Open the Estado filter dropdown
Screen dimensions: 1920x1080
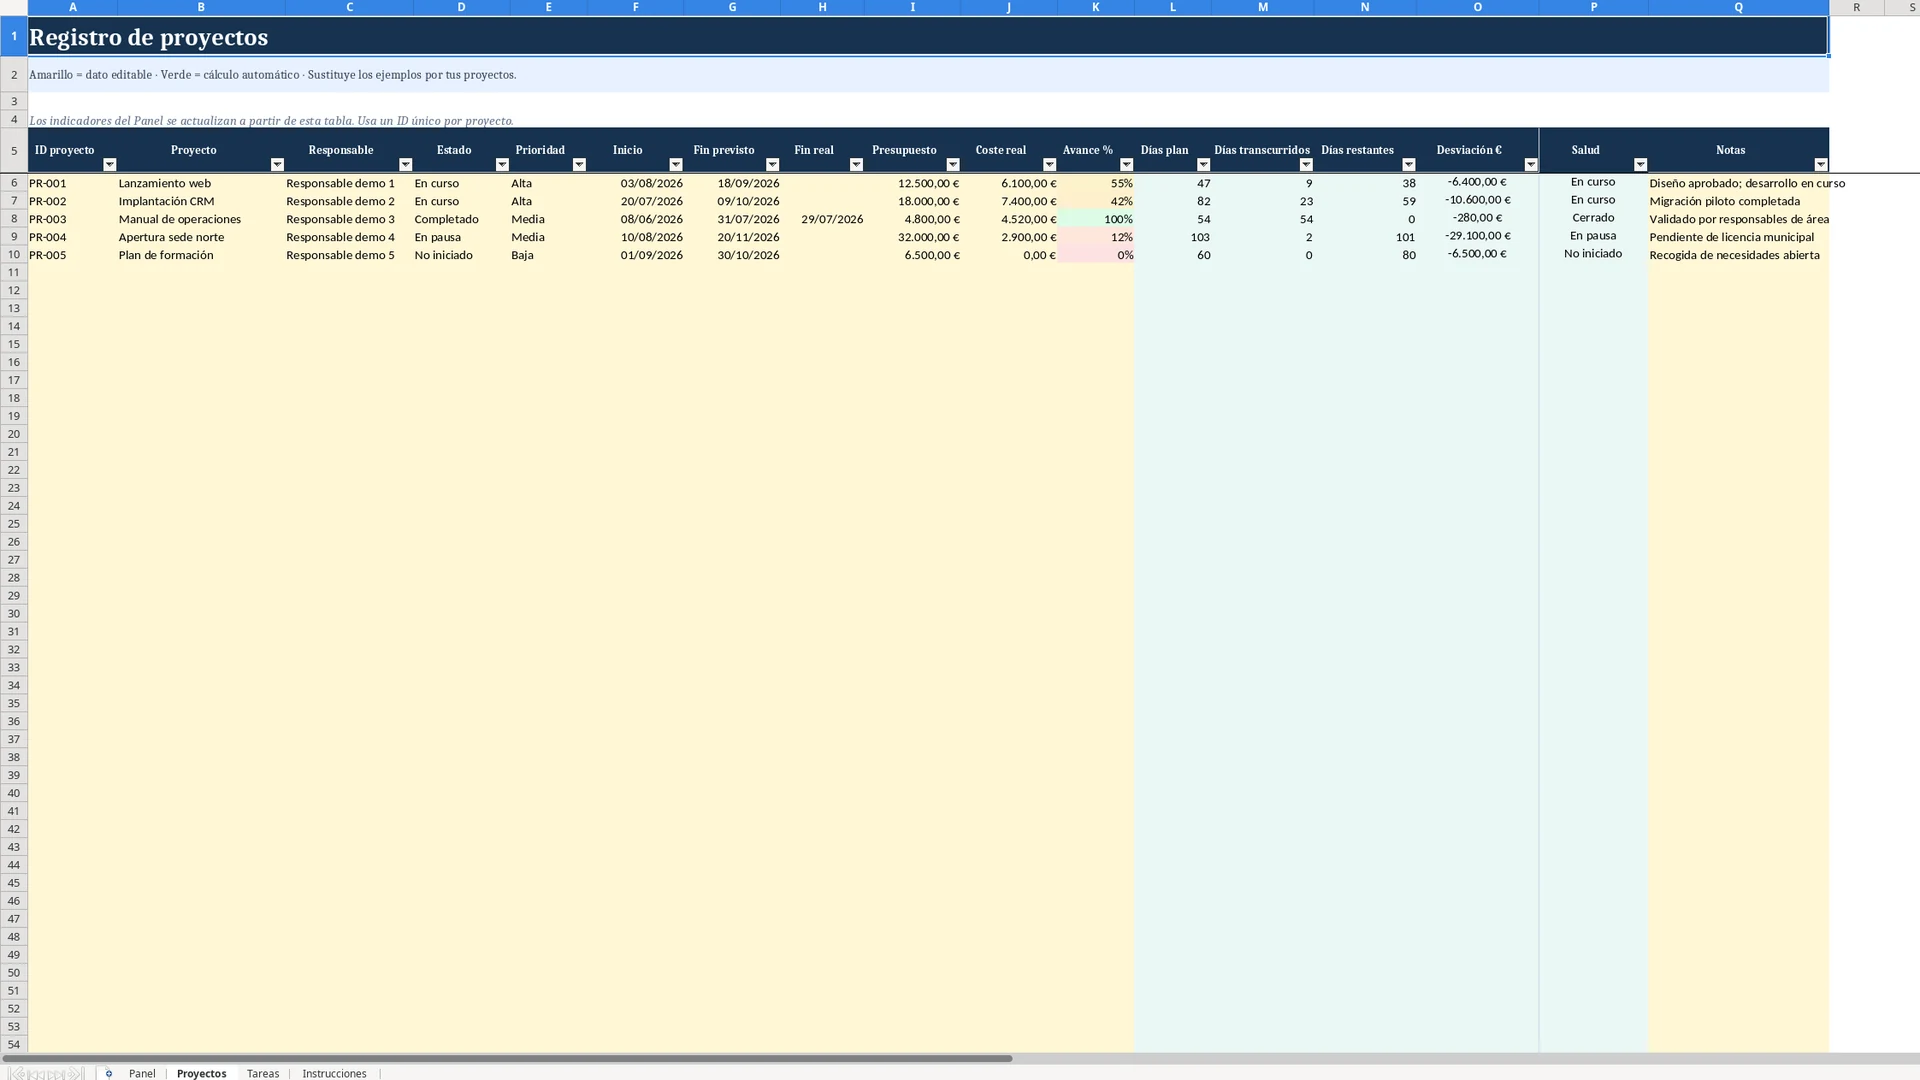[502, 165]
